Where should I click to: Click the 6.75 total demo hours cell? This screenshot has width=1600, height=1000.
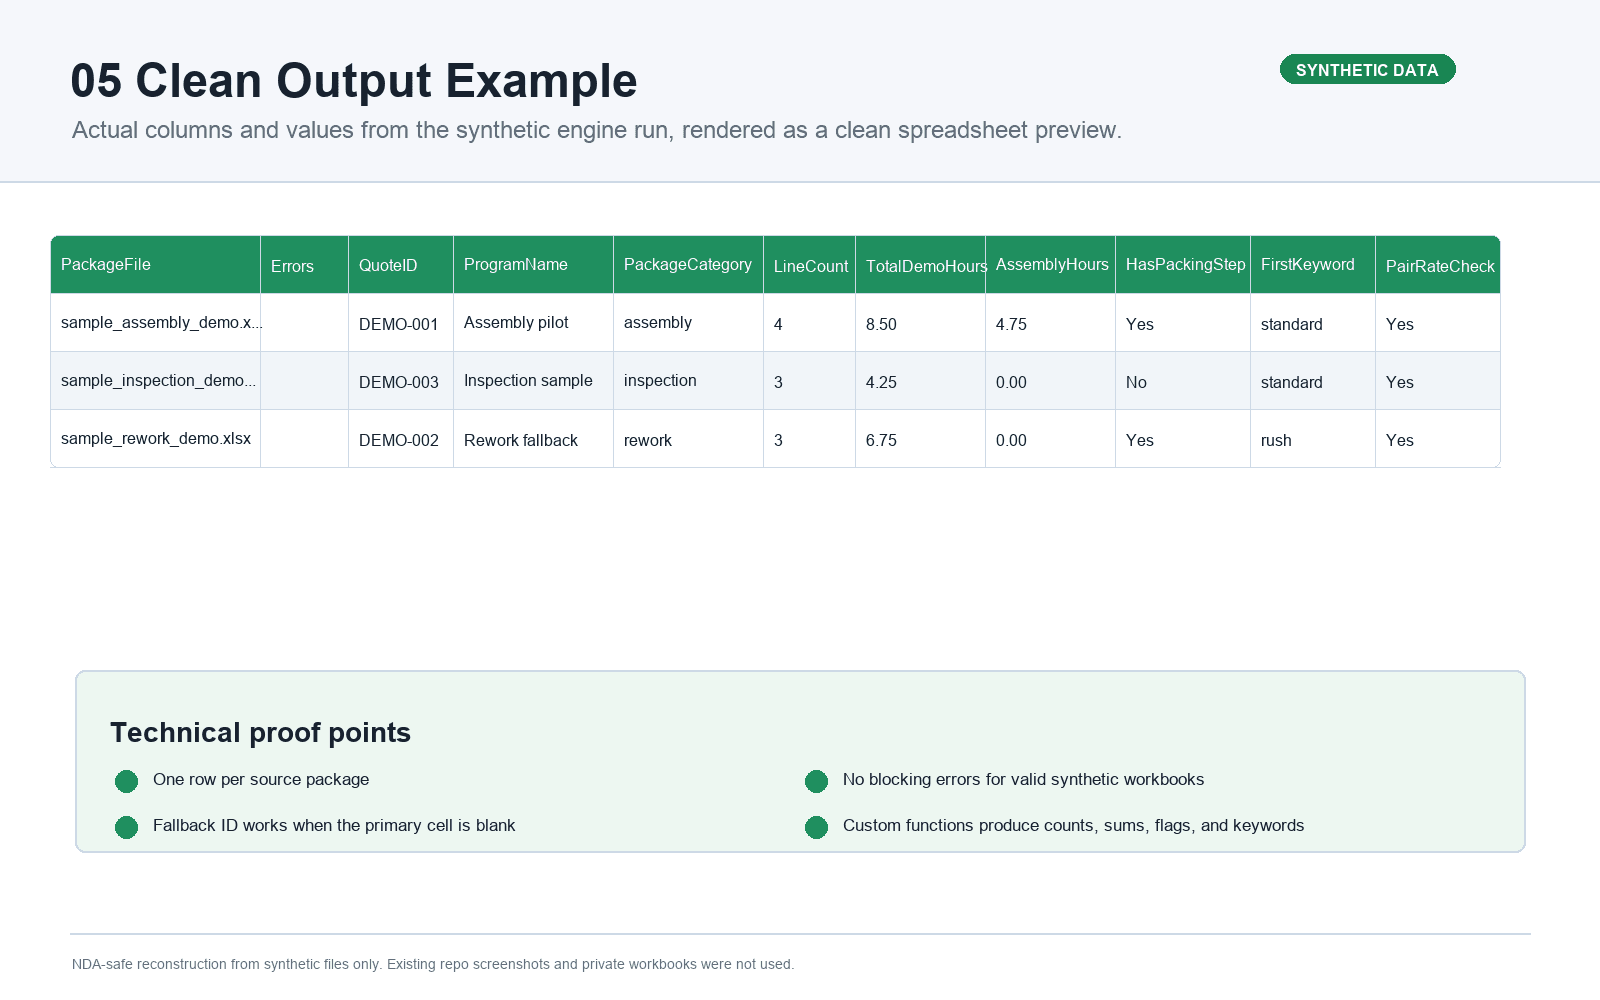(920, 439)
